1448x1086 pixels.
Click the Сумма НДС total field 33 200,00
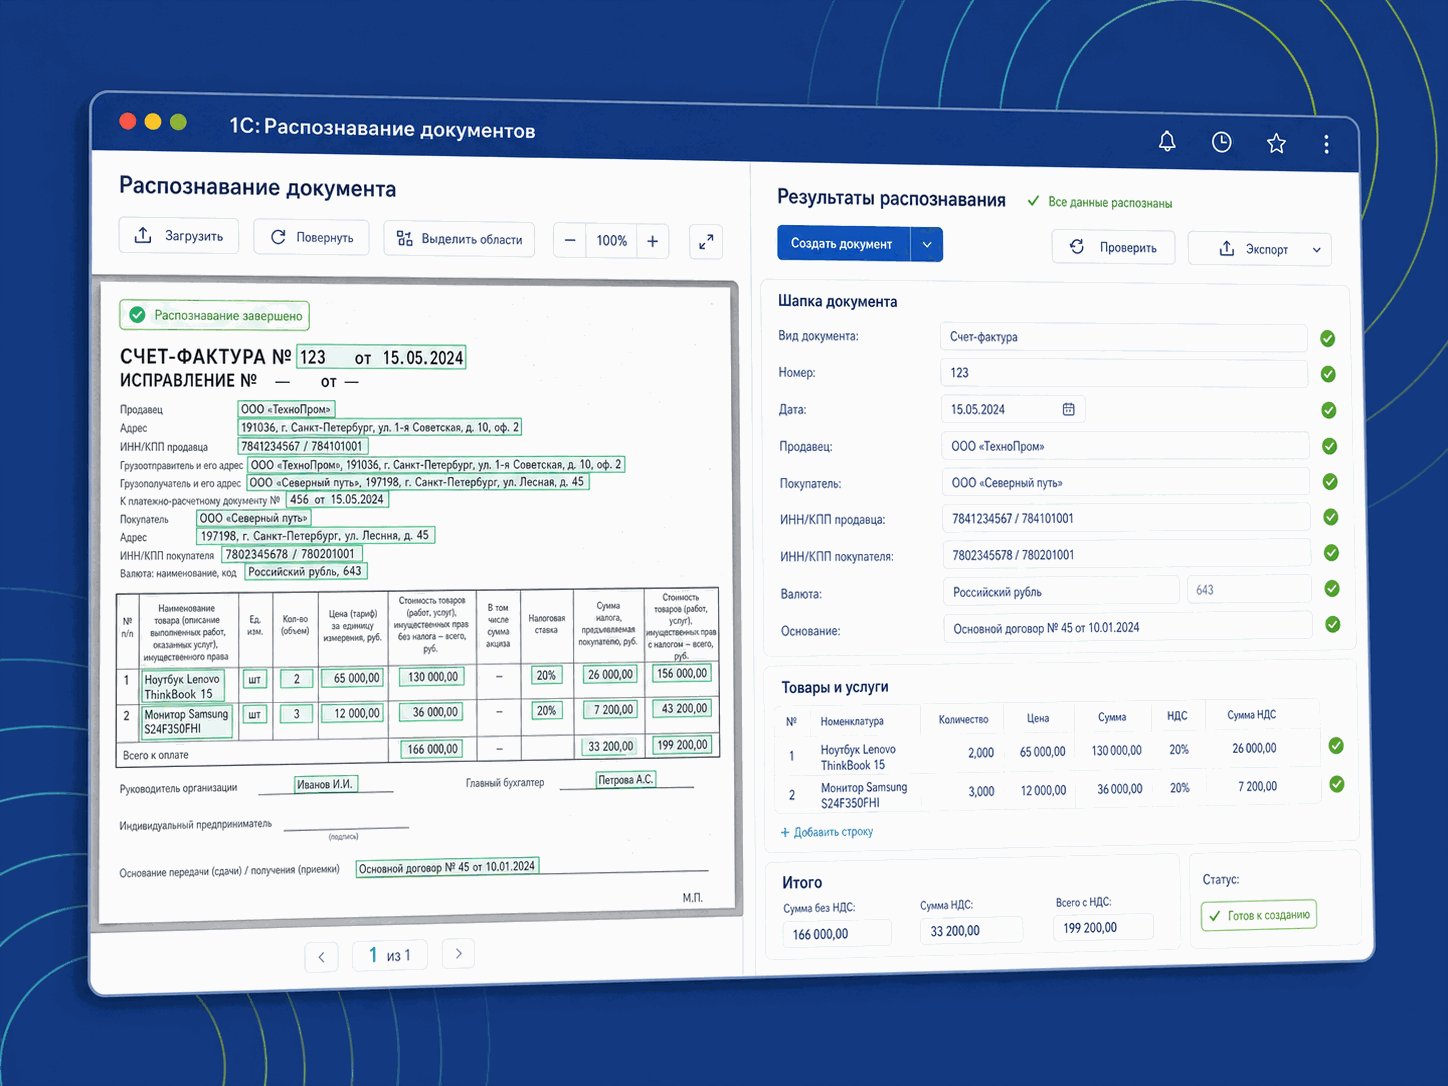point(971,930)
